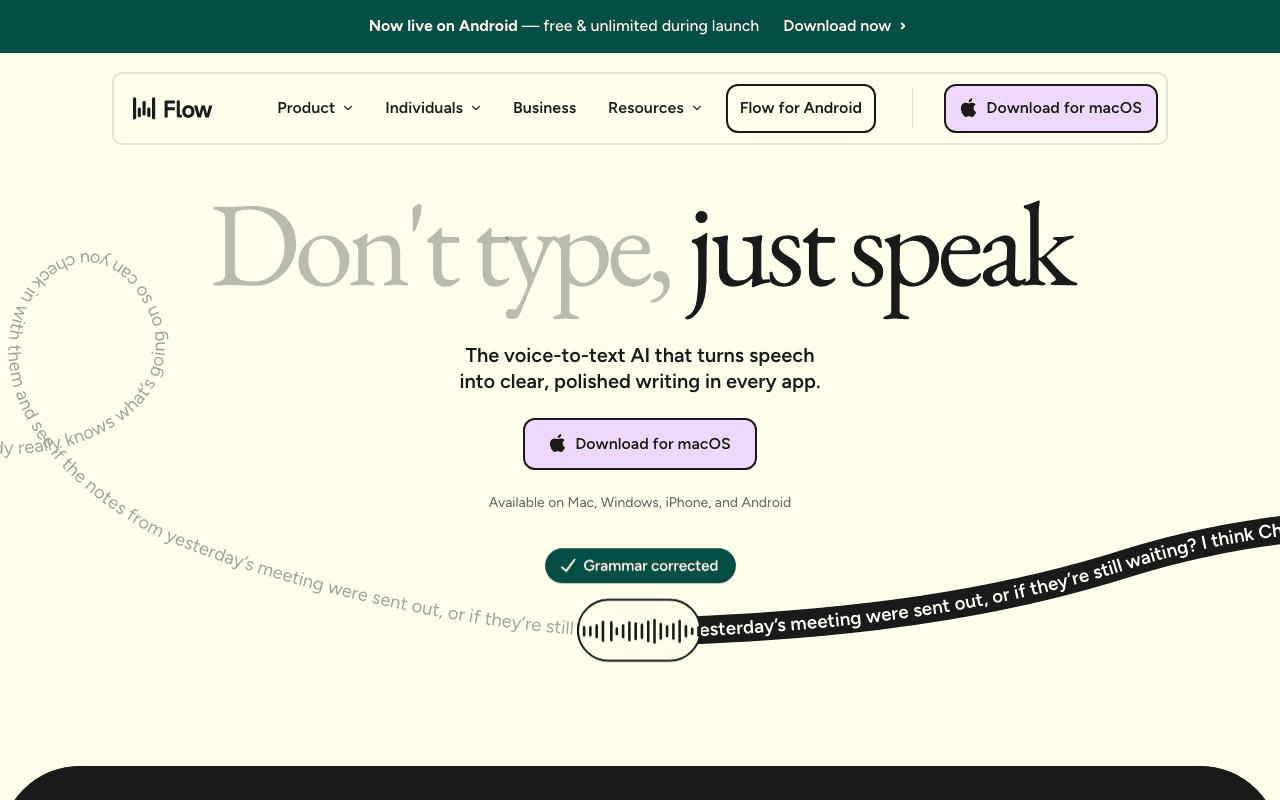
Task: Open Flow for Android page
Action: point(800,108)
